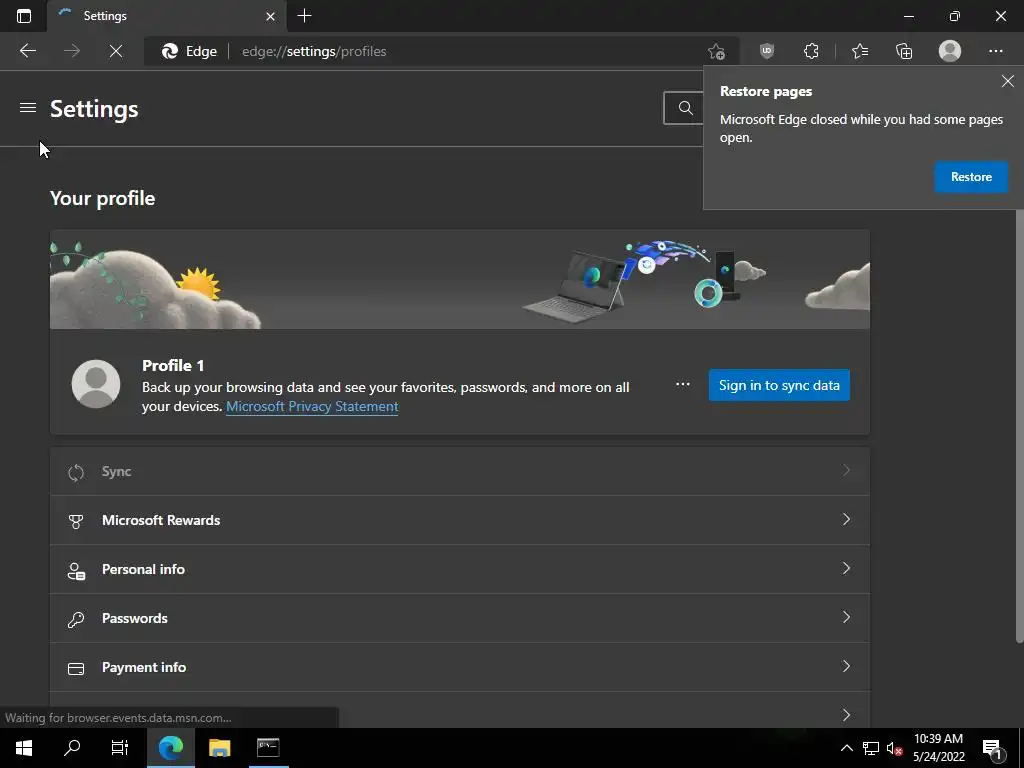This screenshot has height=768, width=1024.
Task: Open Settings and more ellipsis menu
Action: pos(995,51)
